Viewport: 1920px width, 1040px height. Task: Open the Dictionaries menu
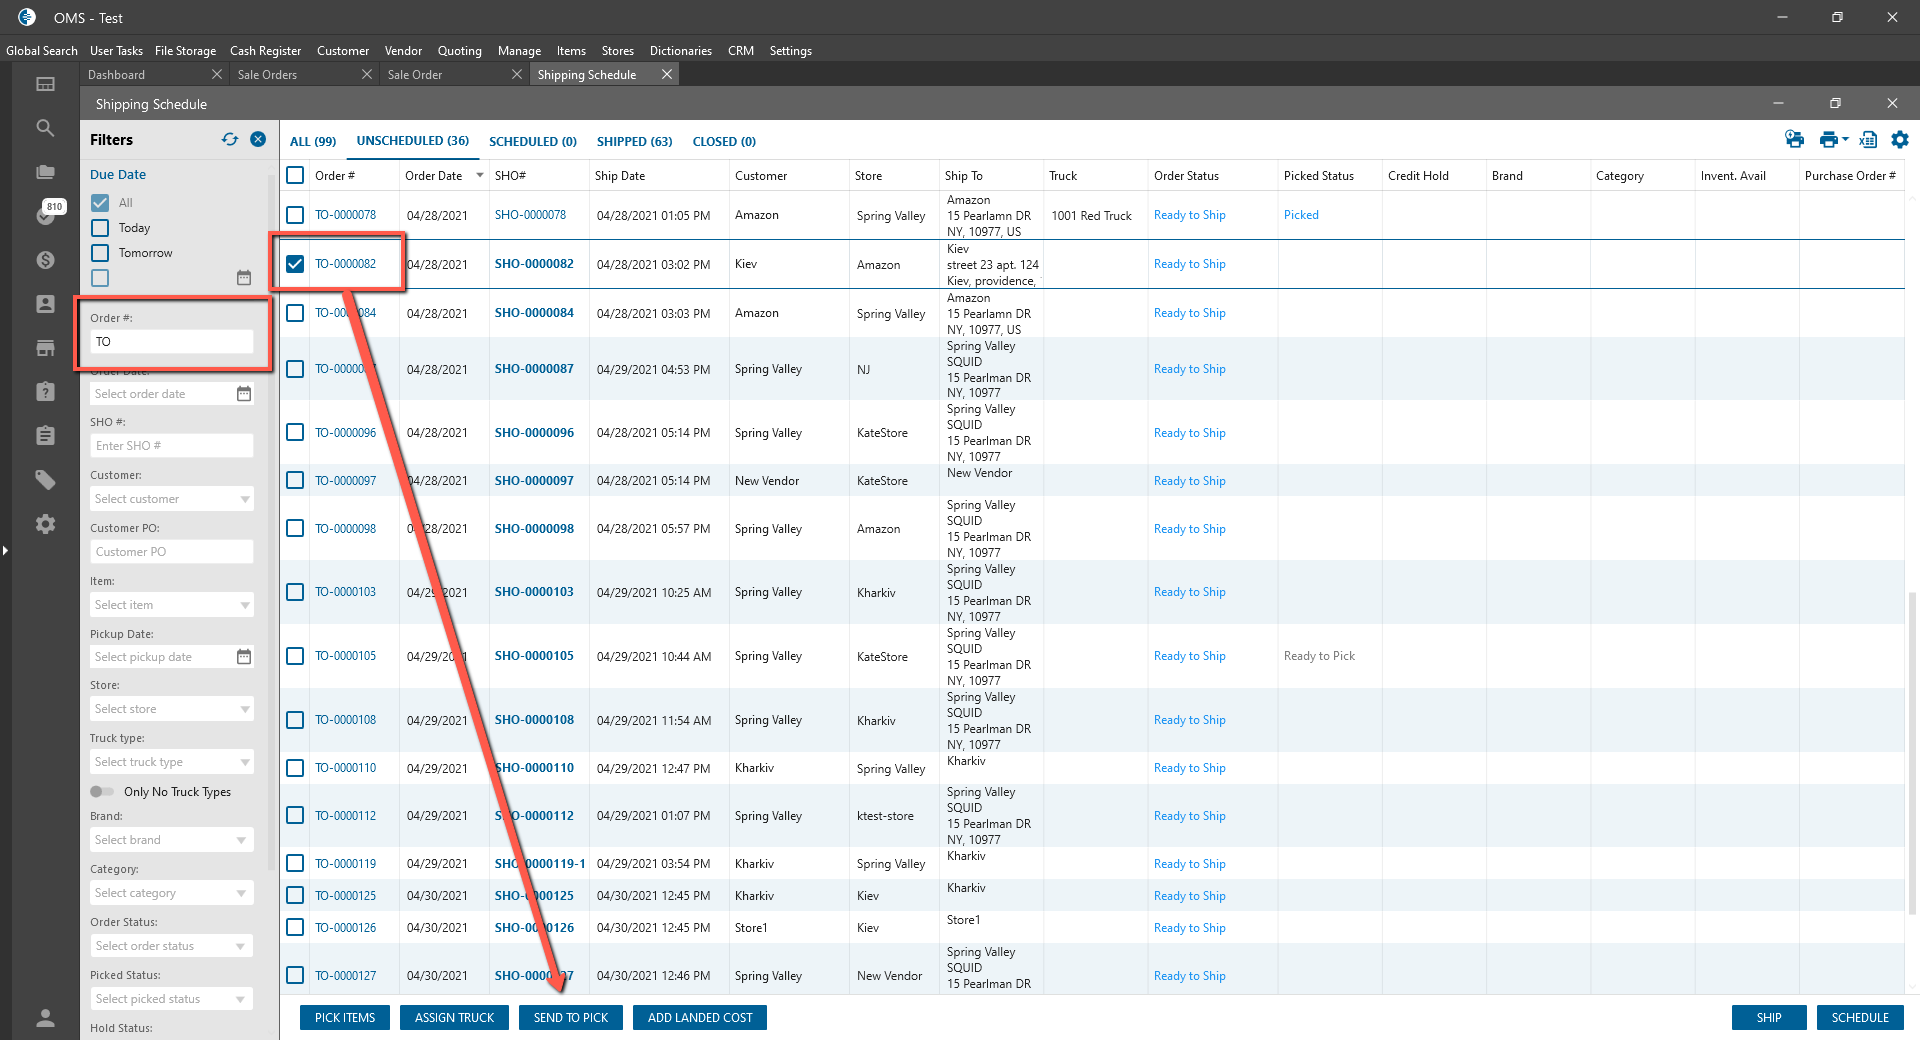click(680, 51)
